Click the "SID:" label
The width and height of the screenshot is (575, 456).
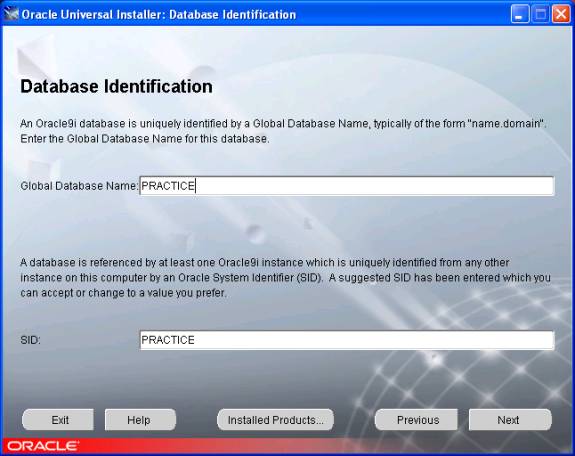30,340
